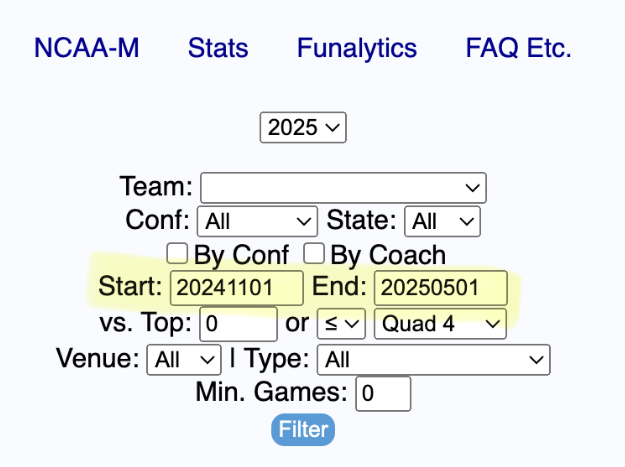625x467 pixels.
Task: Click the Min. Games input field
Action: 383,394
